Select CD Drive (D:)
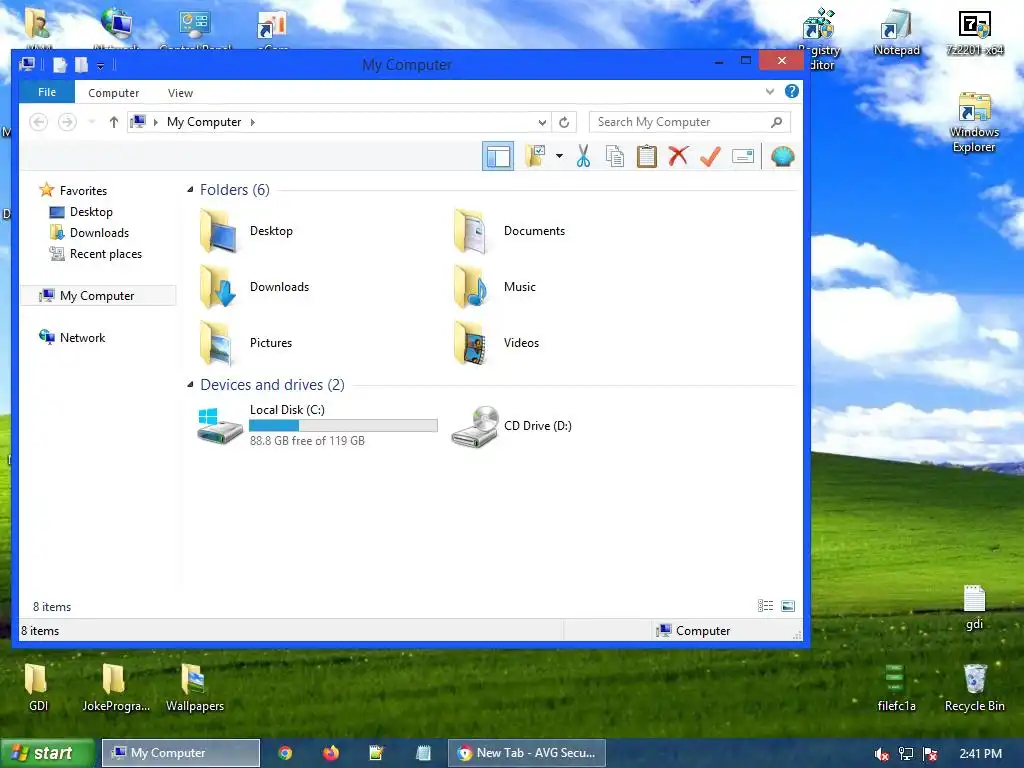This screenshot has width=1024, height=768. [x=512, y=426]
